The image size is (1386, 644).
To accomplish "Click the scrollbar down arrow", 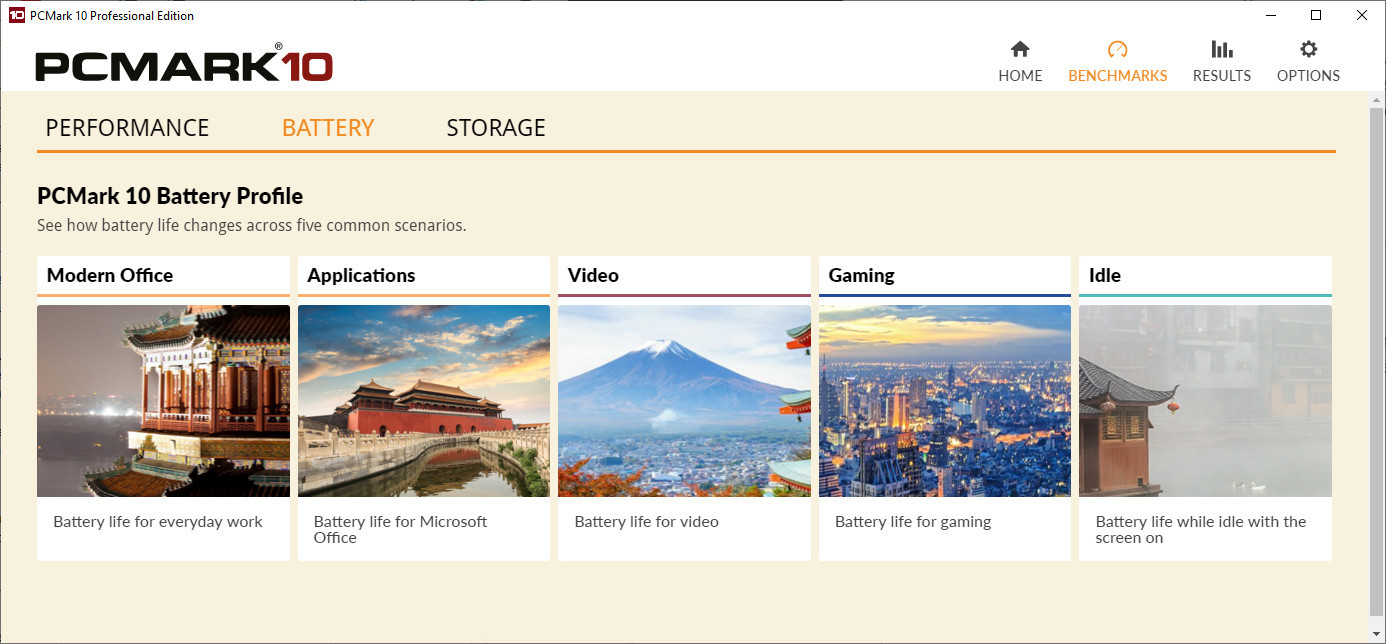I will pos(1377,632).
